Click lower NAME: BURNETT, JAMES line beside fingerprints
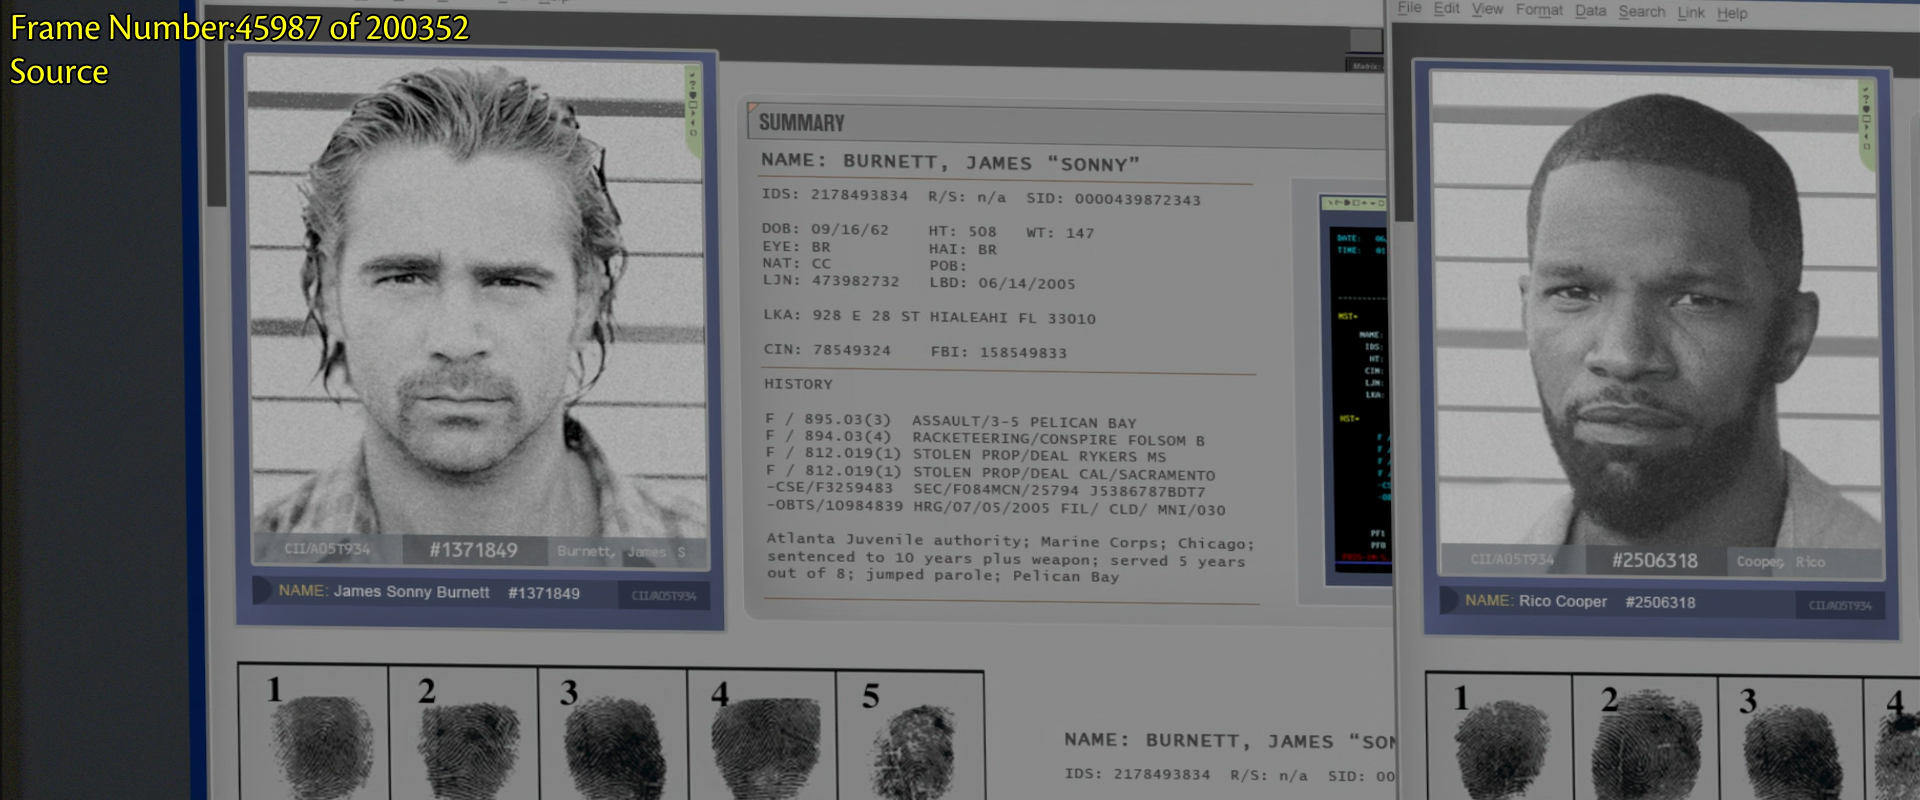Viewport: 1920px width, 800px height. coord(1229,741)
